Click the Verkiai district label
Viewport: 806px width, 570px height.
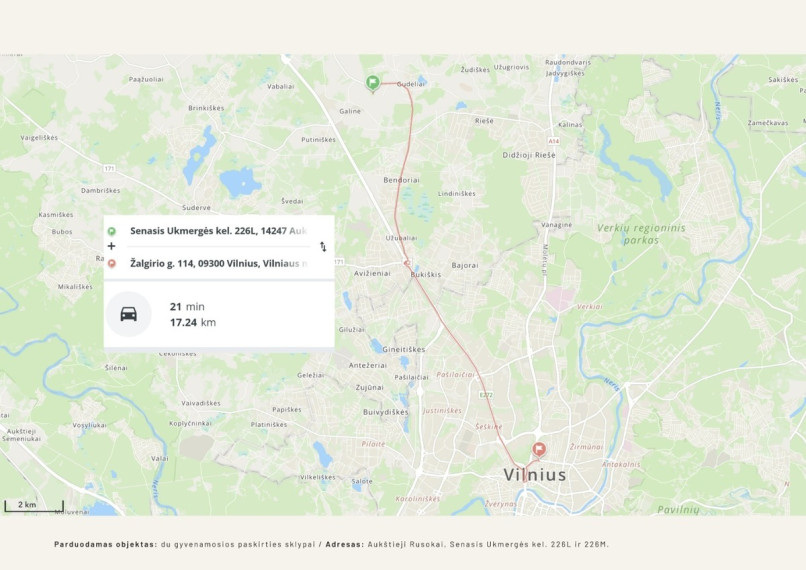[x=589, y=306]
